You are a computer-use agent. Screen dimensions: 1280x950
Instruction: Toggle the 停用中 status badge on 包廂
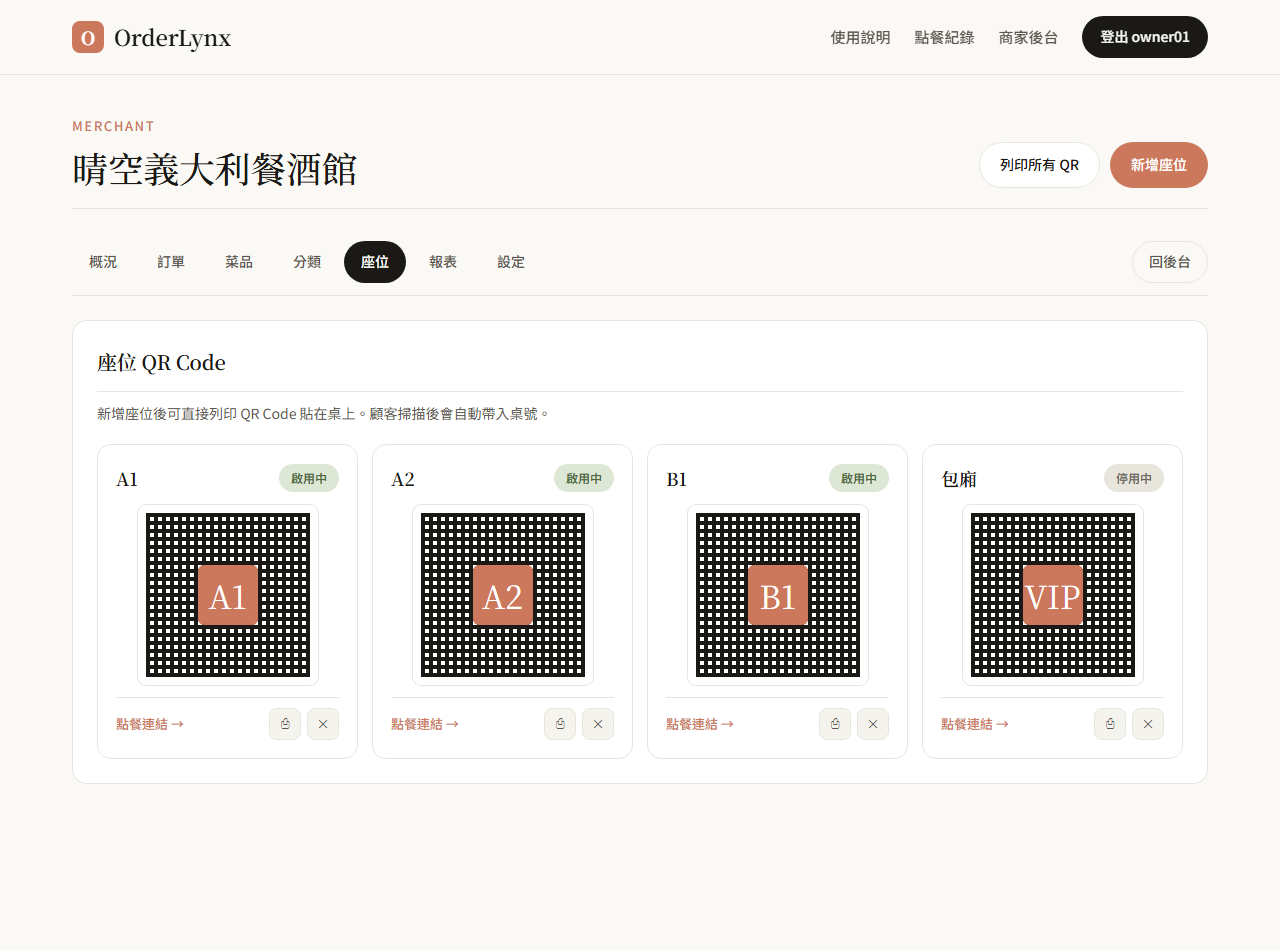[x=1134, y=478]
